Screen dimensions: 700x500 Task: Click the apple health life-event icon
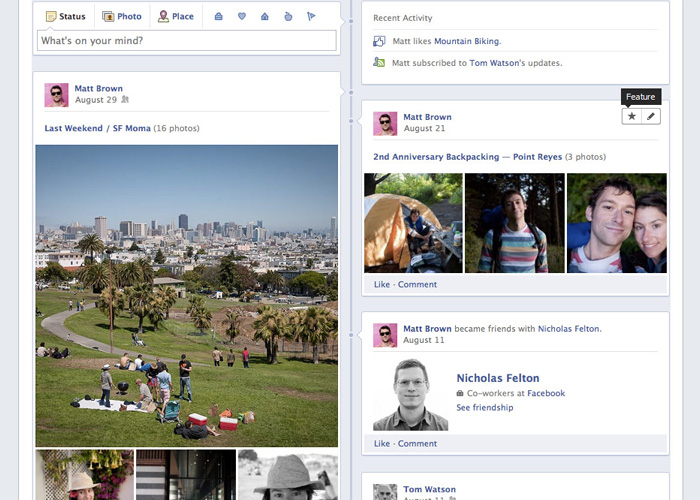288,17
